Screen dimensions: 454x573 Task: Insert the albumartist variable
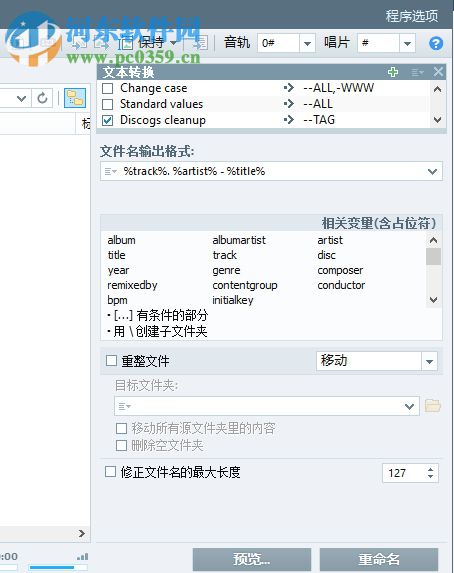coord(239,240)
